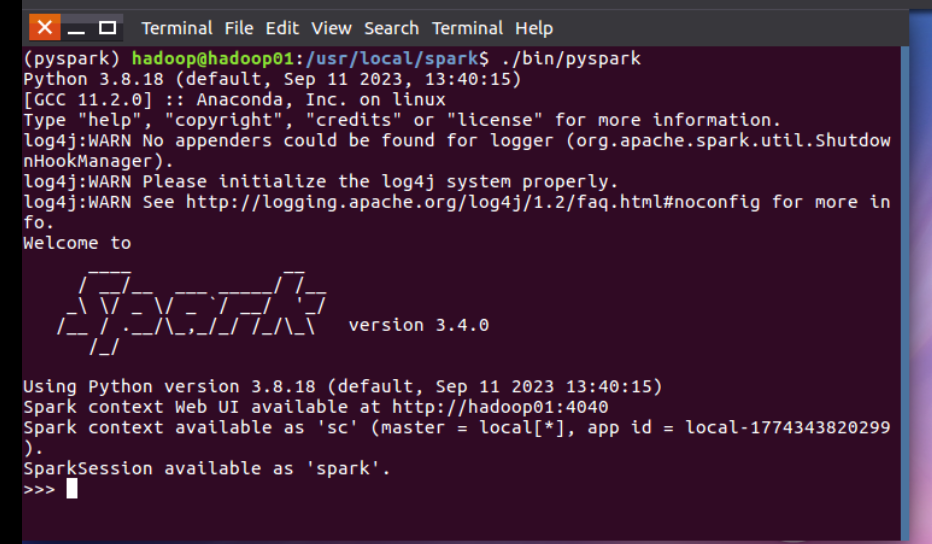
Task: Click 'local-1774343820299' app id text
Action: [x=788, y=427]
